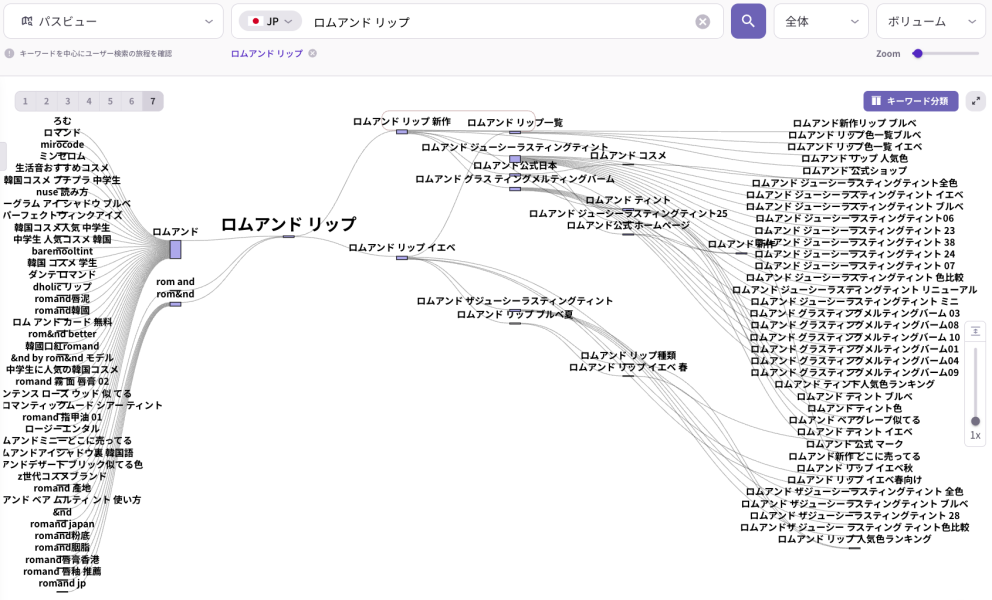Viewport: 992px width, 600px height.
Task: Select depth step 7
Action: point(152,101)
